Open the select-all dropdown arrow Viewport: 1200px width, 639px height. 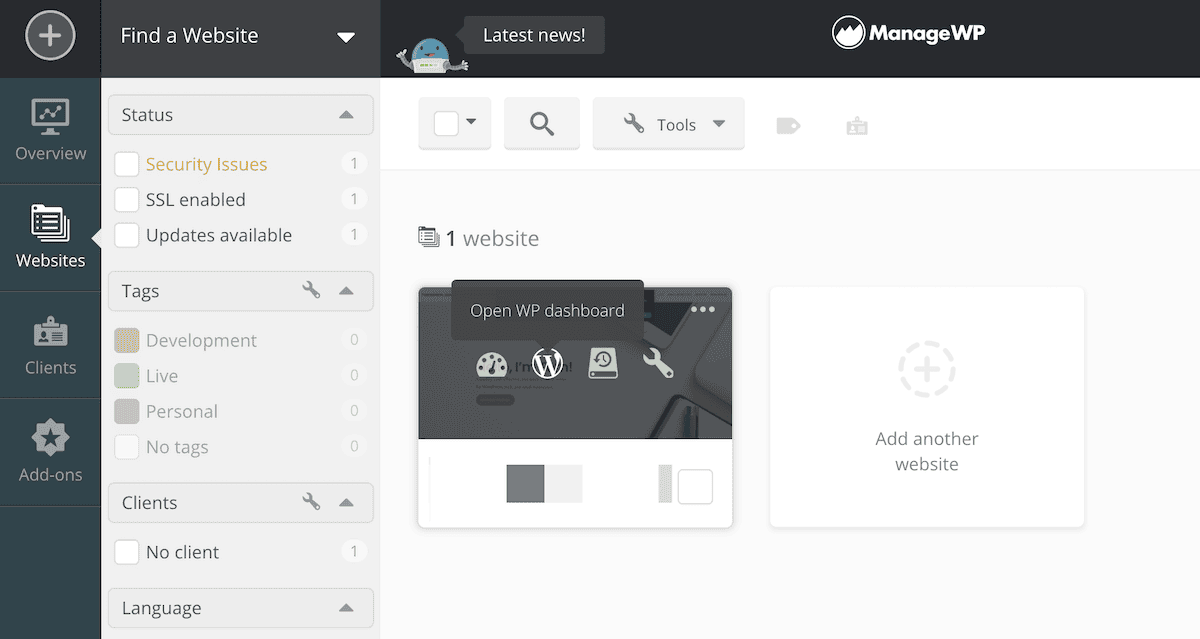point(471,123)
